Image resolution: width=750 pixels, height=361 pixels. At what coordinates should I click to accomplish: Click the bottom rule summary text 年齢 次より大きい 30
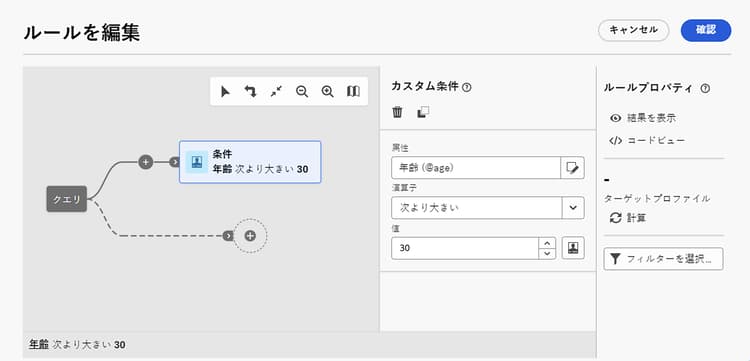pos(77,344)
